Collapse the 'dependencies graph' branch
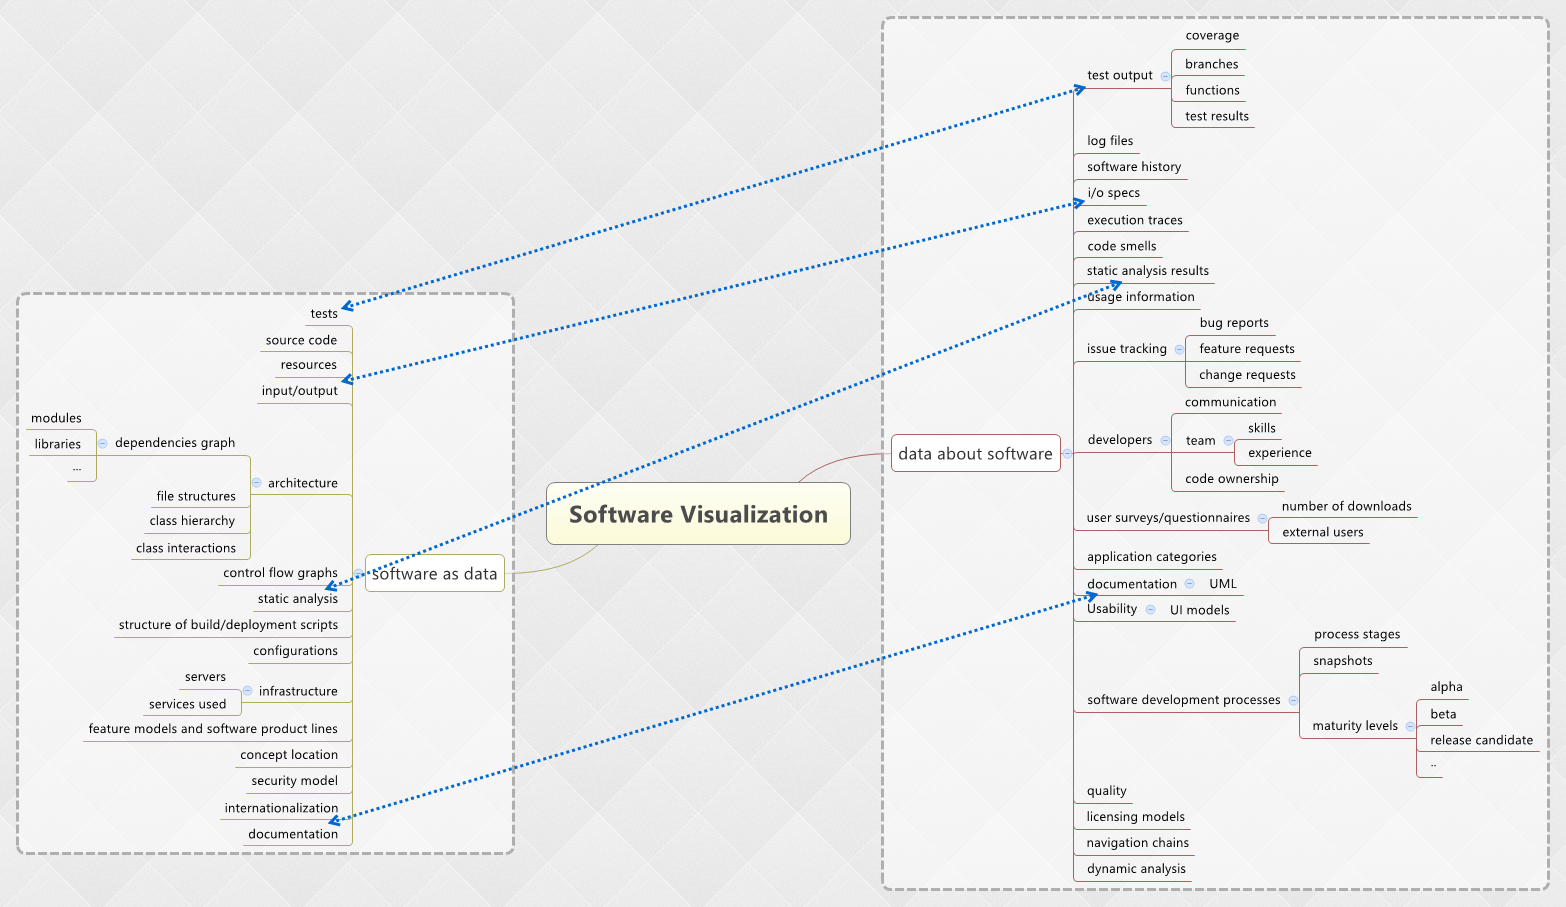This screenshot has width=1566, height=907. pyautogui.click(x=103, y=443)
